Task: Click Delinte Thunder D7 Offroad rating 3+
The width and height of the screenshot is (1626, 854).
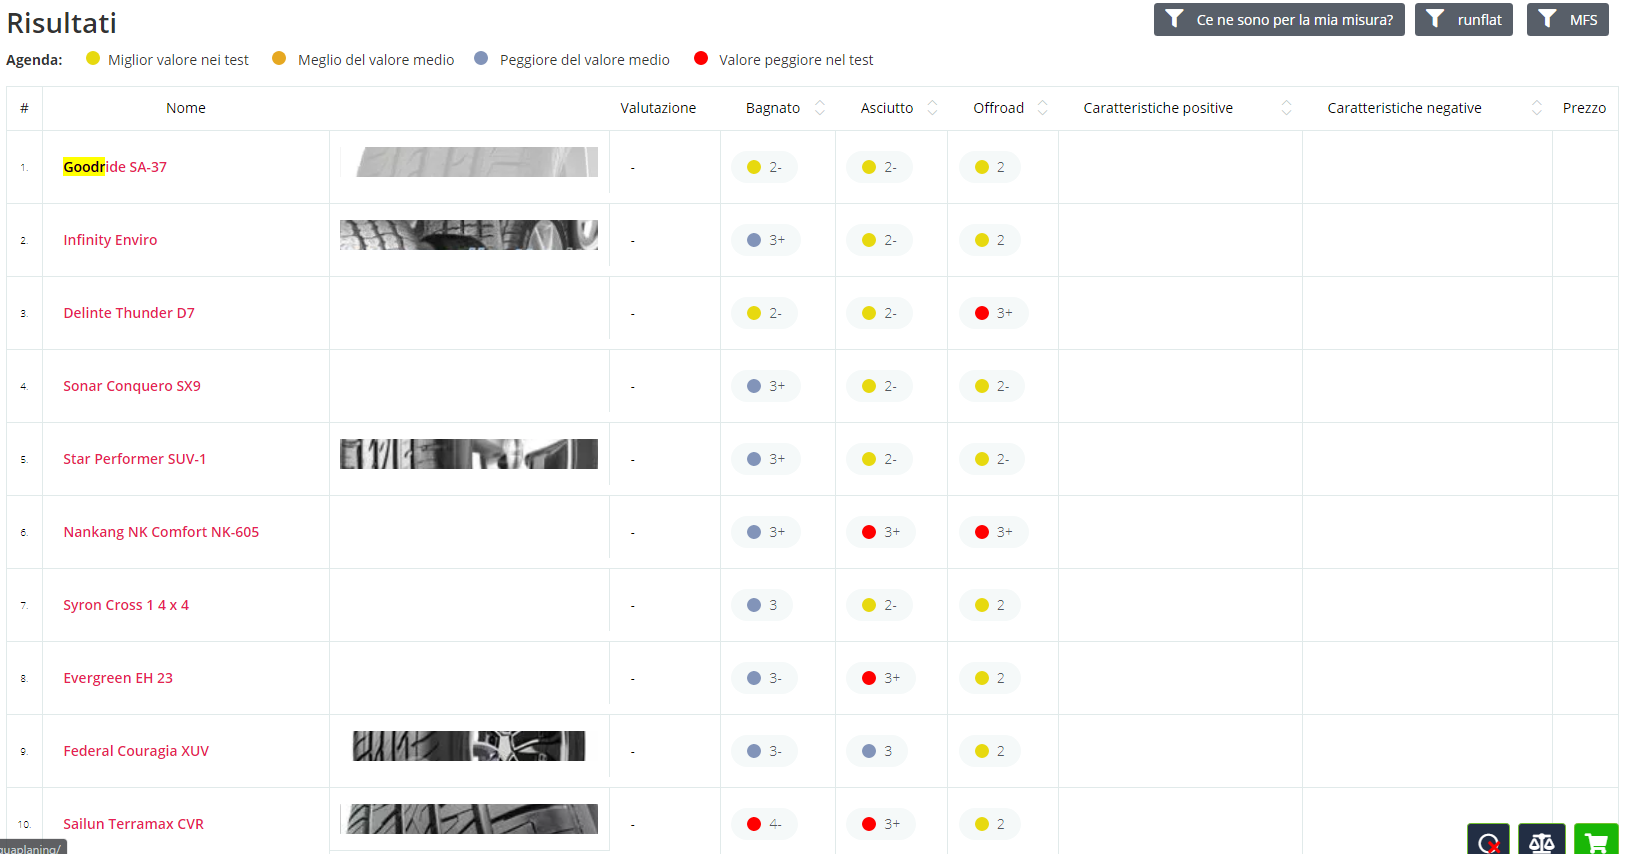Action: [994, 313]
